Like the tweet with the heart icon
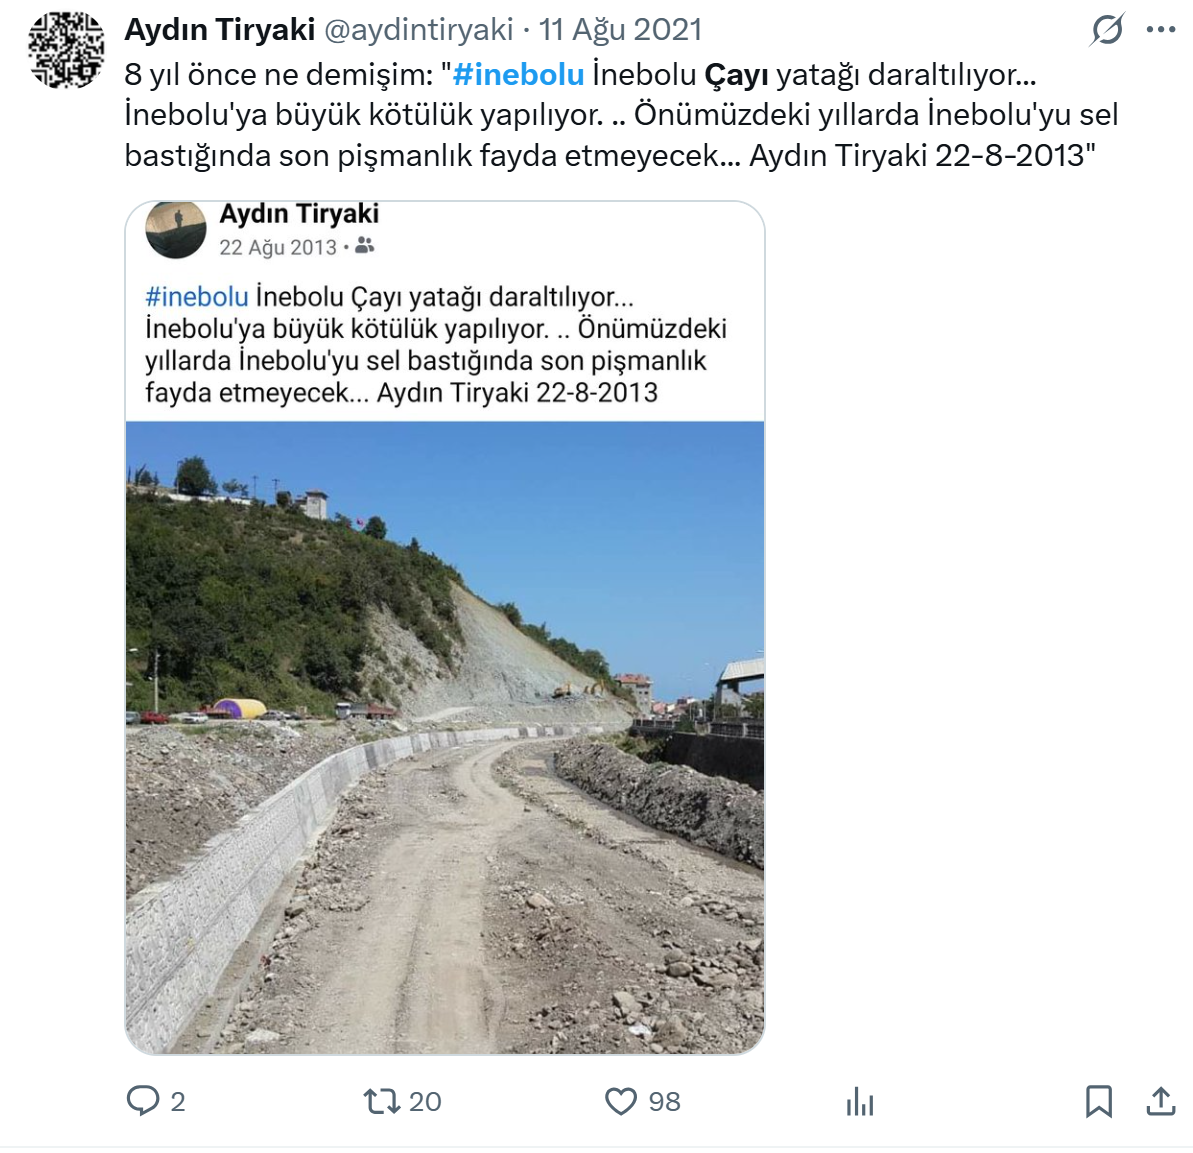The image size is (1193, 1153). [x=621, y=1101]
